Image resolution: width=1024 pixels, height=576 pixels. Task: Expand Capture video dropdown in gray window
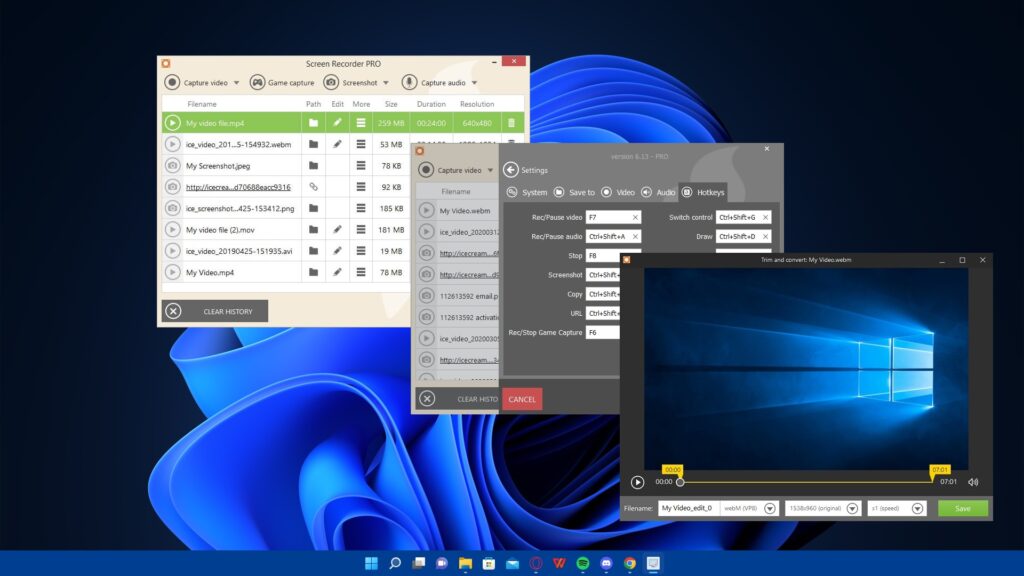490,170
